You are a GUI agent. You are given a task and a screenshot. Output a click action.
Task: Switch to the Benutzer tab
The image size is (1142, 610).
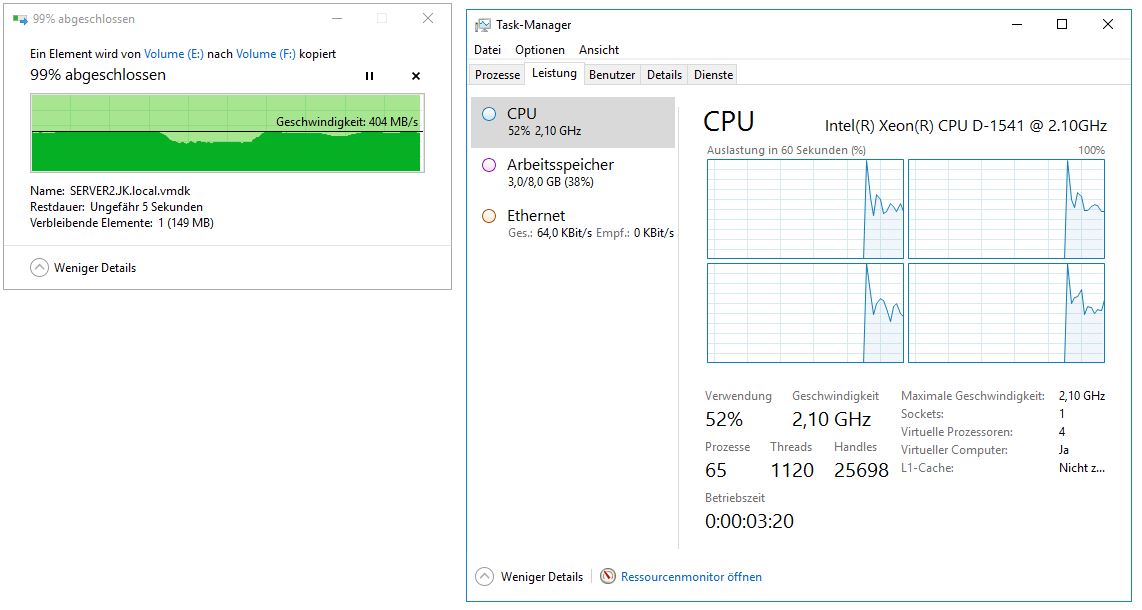point(612,75)
